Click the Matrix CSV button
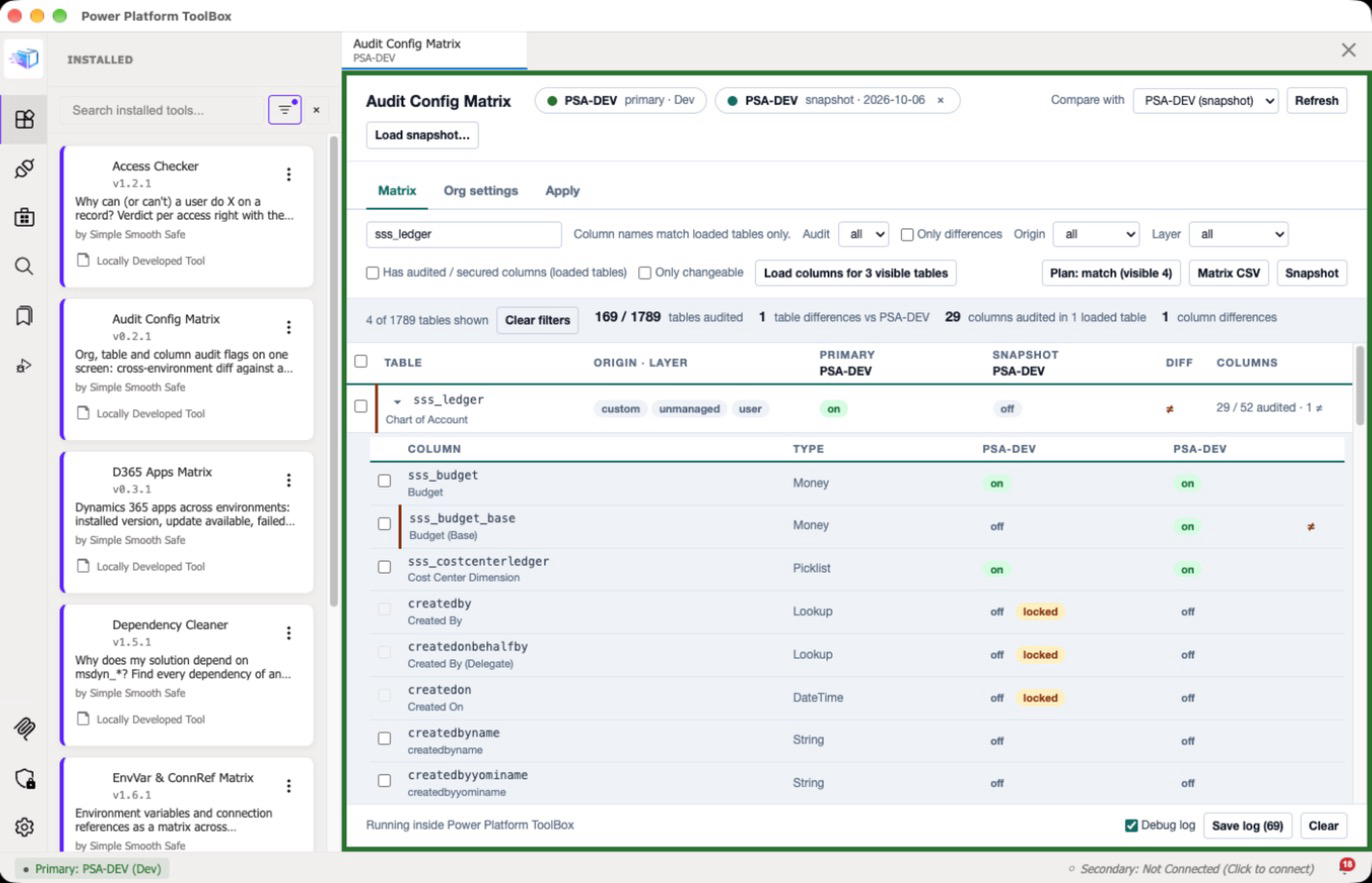Image resolution: width=1372 pixels, height=883 pixels. [1229, 273]
